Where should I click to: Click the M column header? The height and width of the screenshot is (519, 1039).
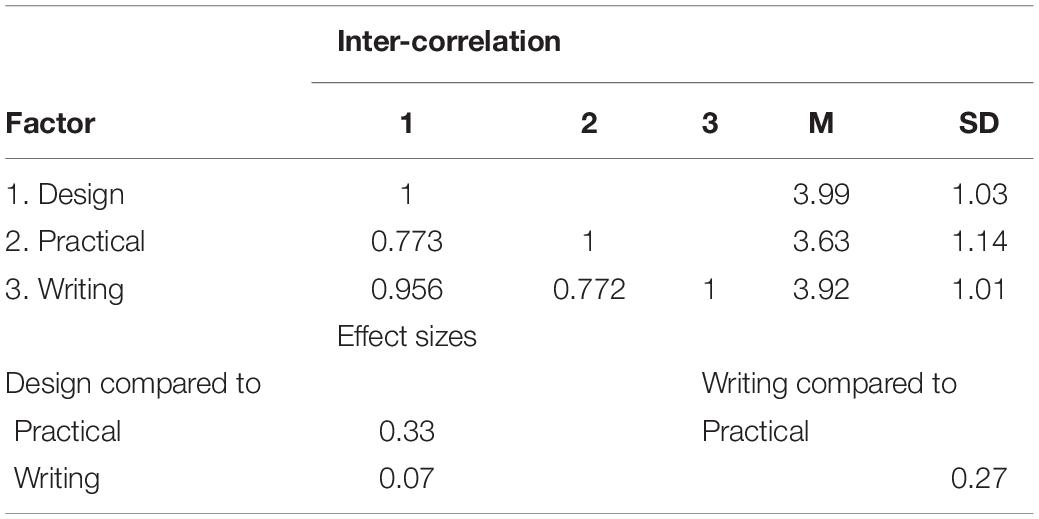821,124
